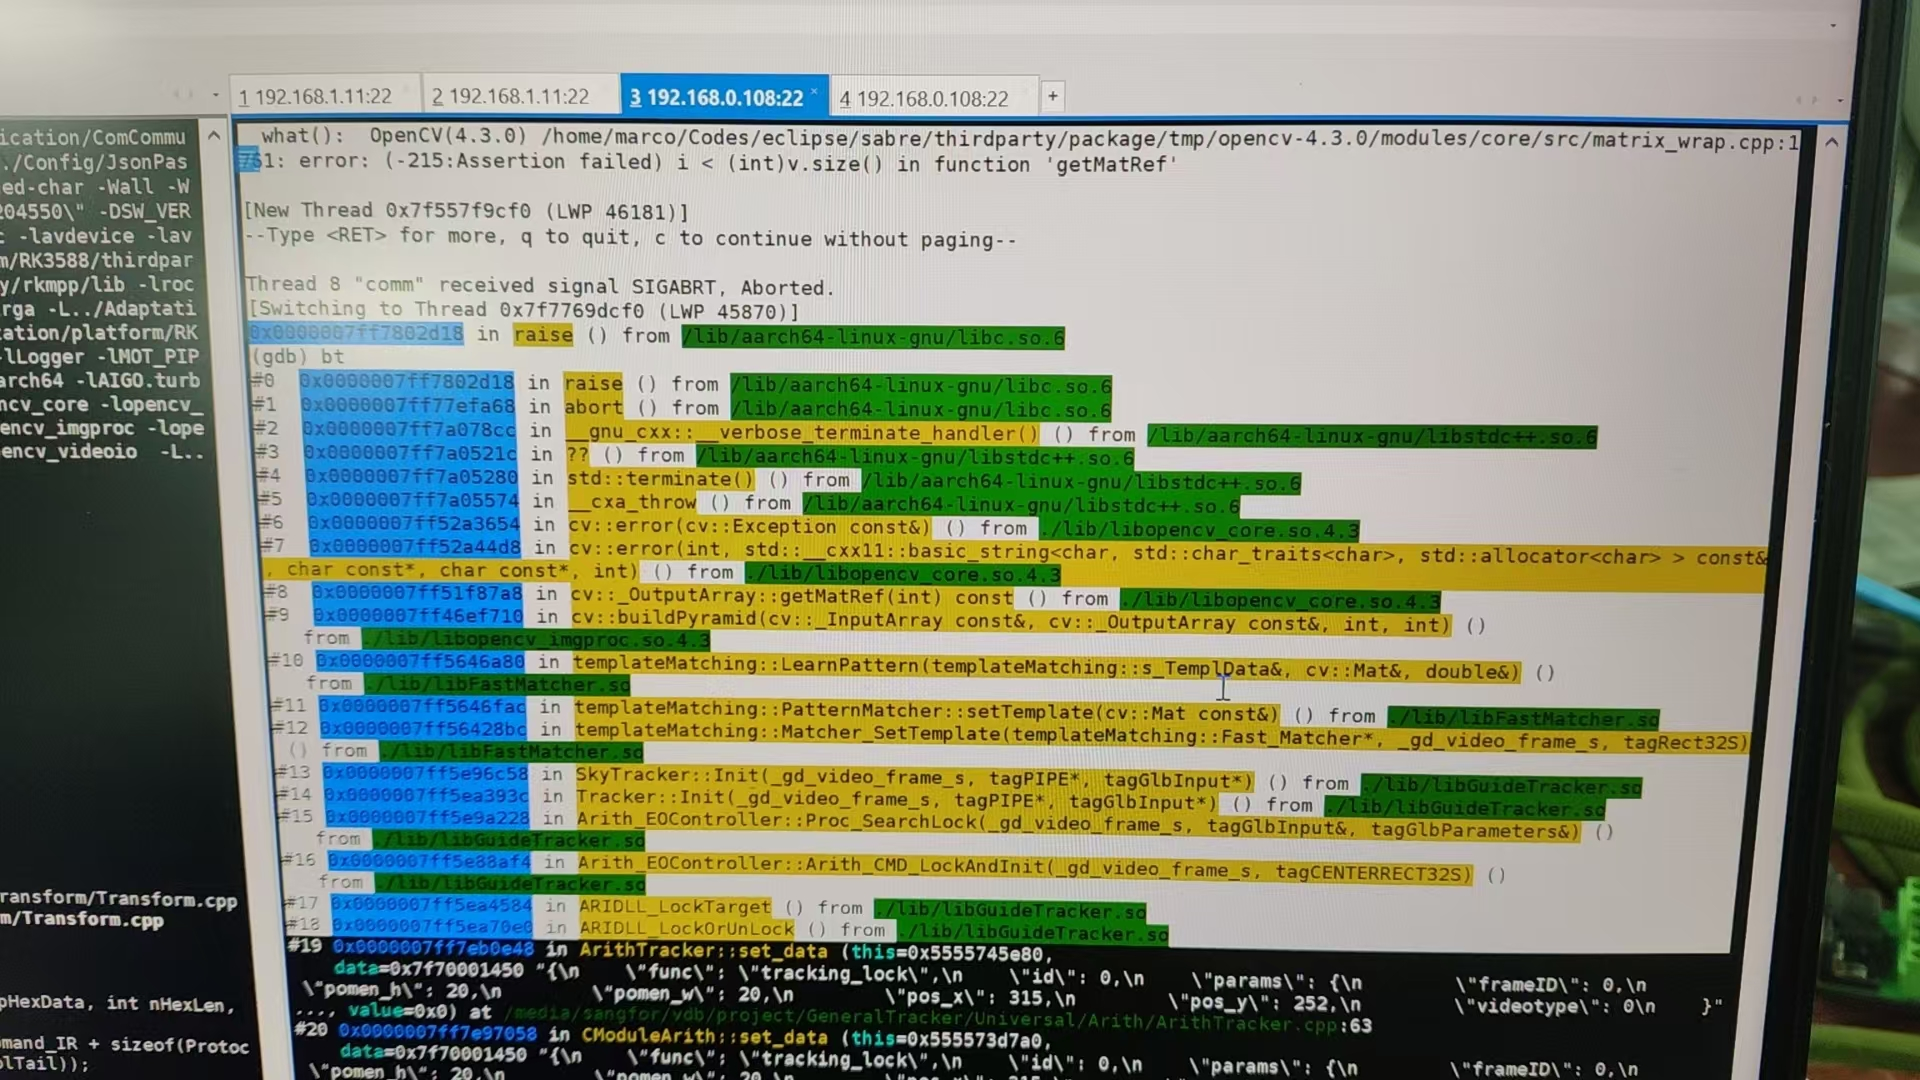The width and height of the screenshot is (1920, 1080).
Task: Activate tab 3 192.168.0.108:22
Action: coord(717,98)
